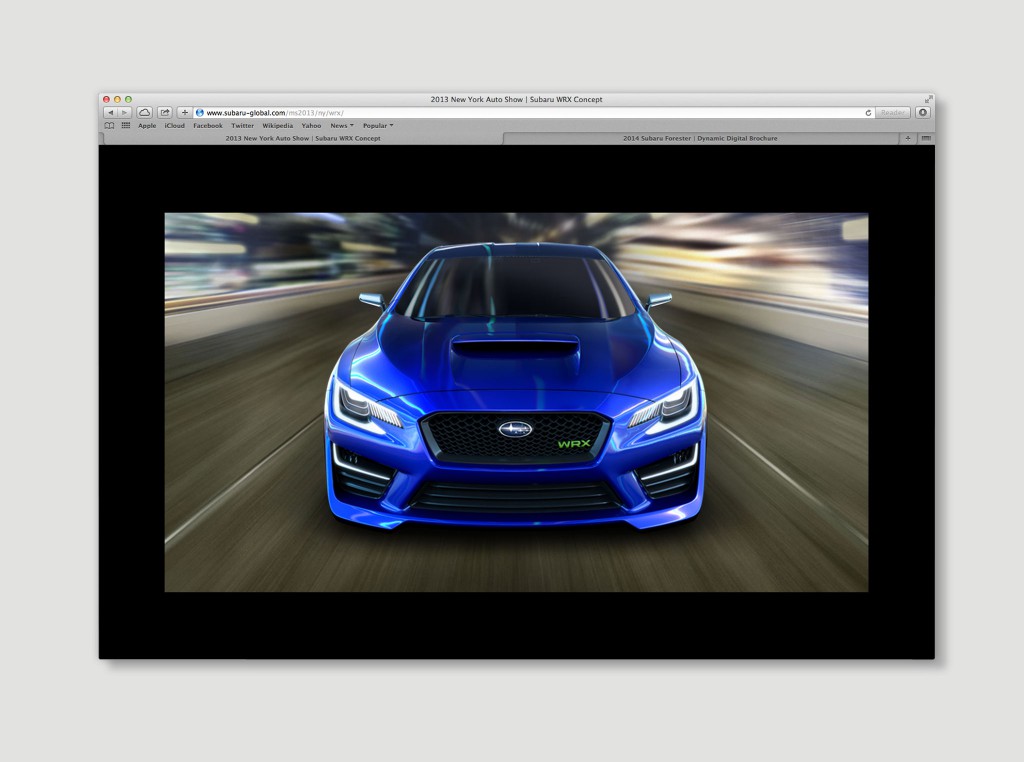Screen dimensions: 1024x762
Task: Show the Reading List book icon
Action: pos(109,125)
